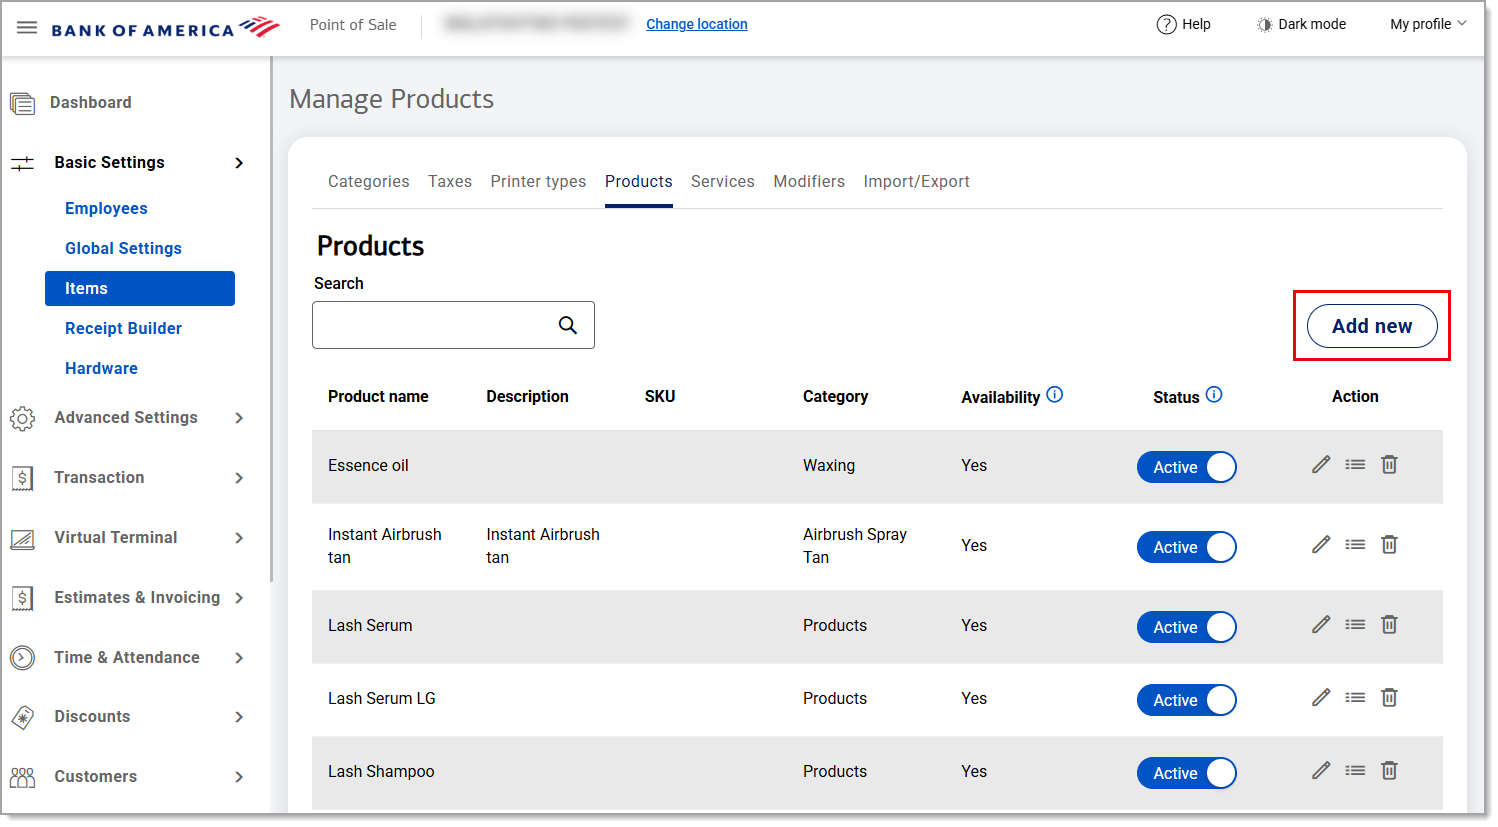Open details list icon for Instant Airbrush tan

(x=1355, y=544)
